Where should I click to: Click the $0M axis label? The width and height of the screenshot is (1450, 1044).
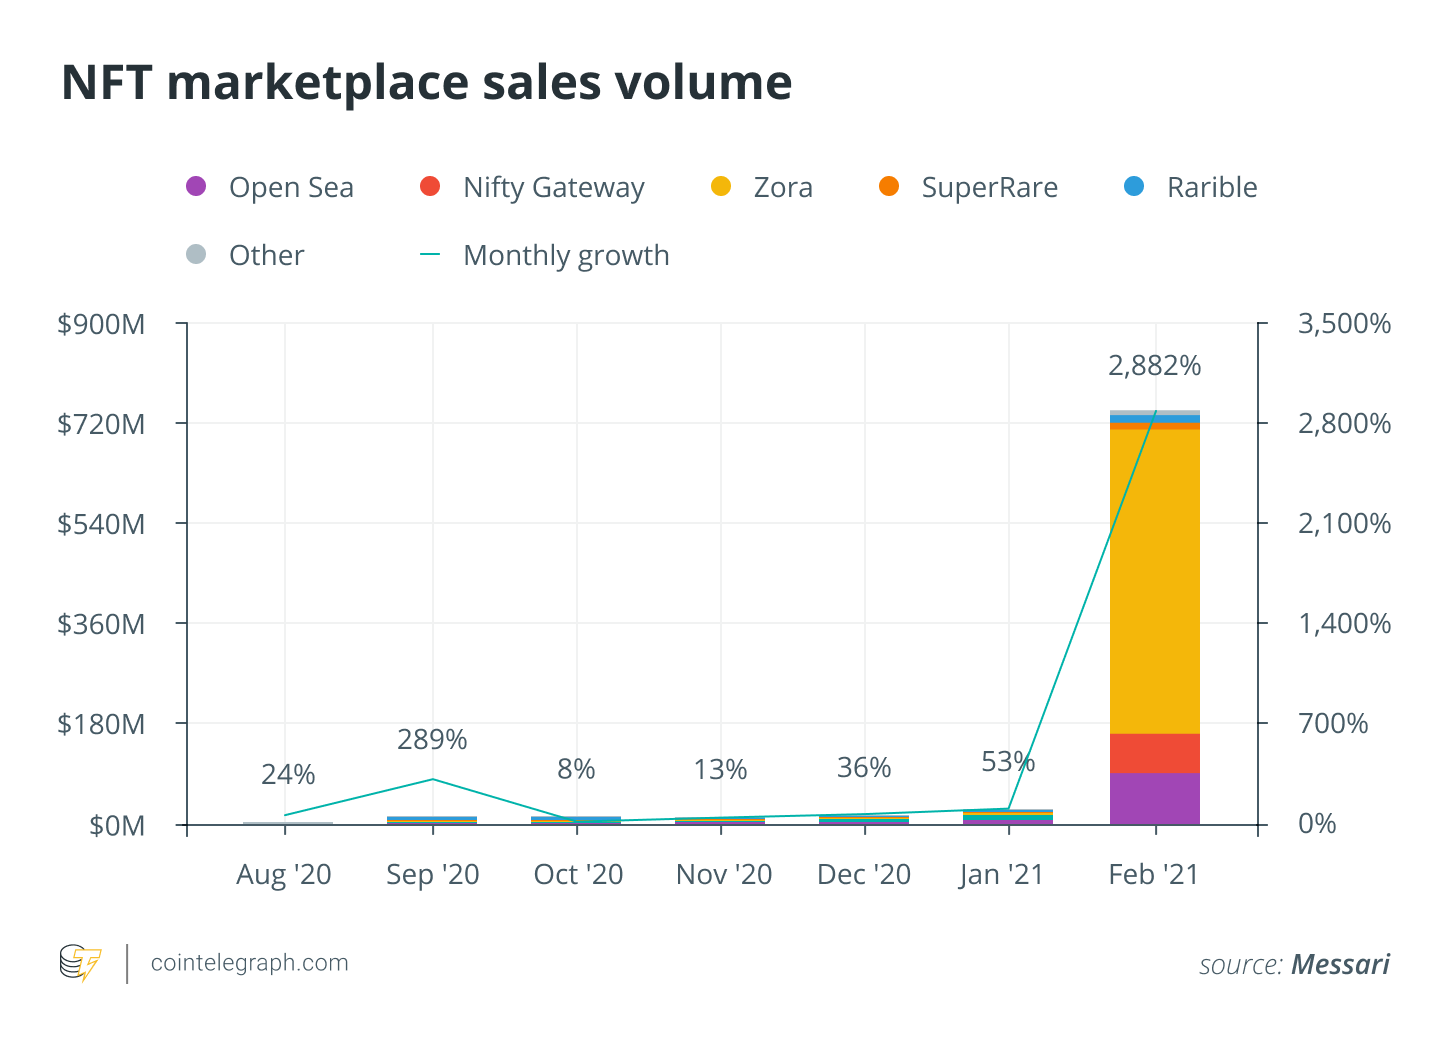pyautogui.click(x=117, y=826)
